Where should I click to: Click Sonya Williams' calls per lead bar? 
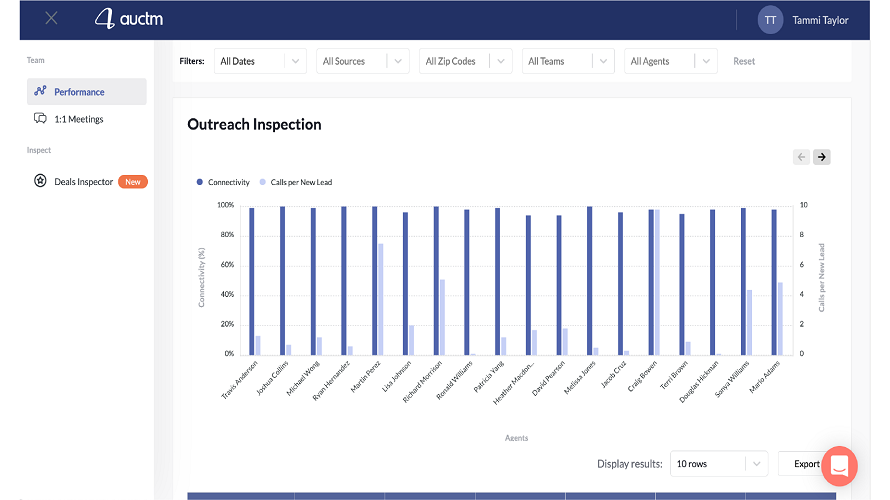(749, 322)
